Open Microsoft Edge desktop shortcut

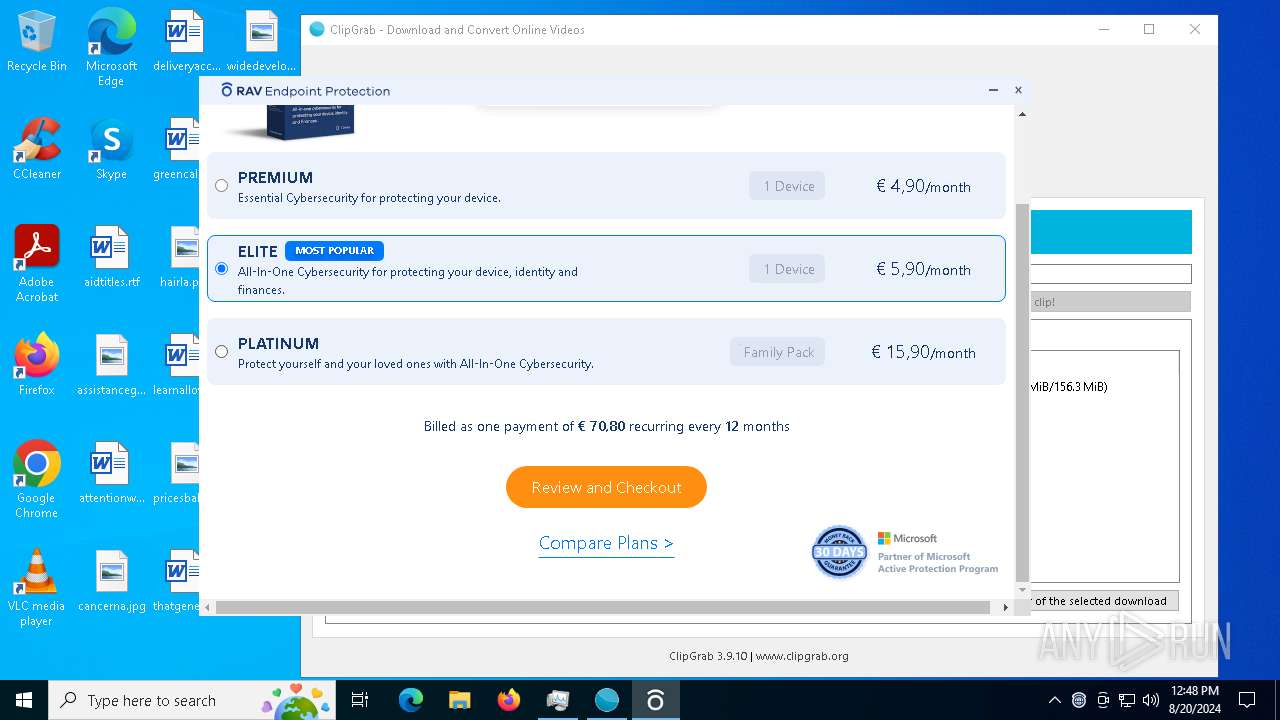point(111,47)
